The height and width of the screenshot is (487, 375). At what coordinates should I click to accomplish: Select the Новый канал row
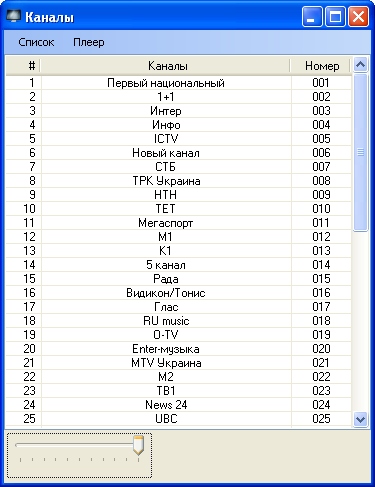pos(179,153)
